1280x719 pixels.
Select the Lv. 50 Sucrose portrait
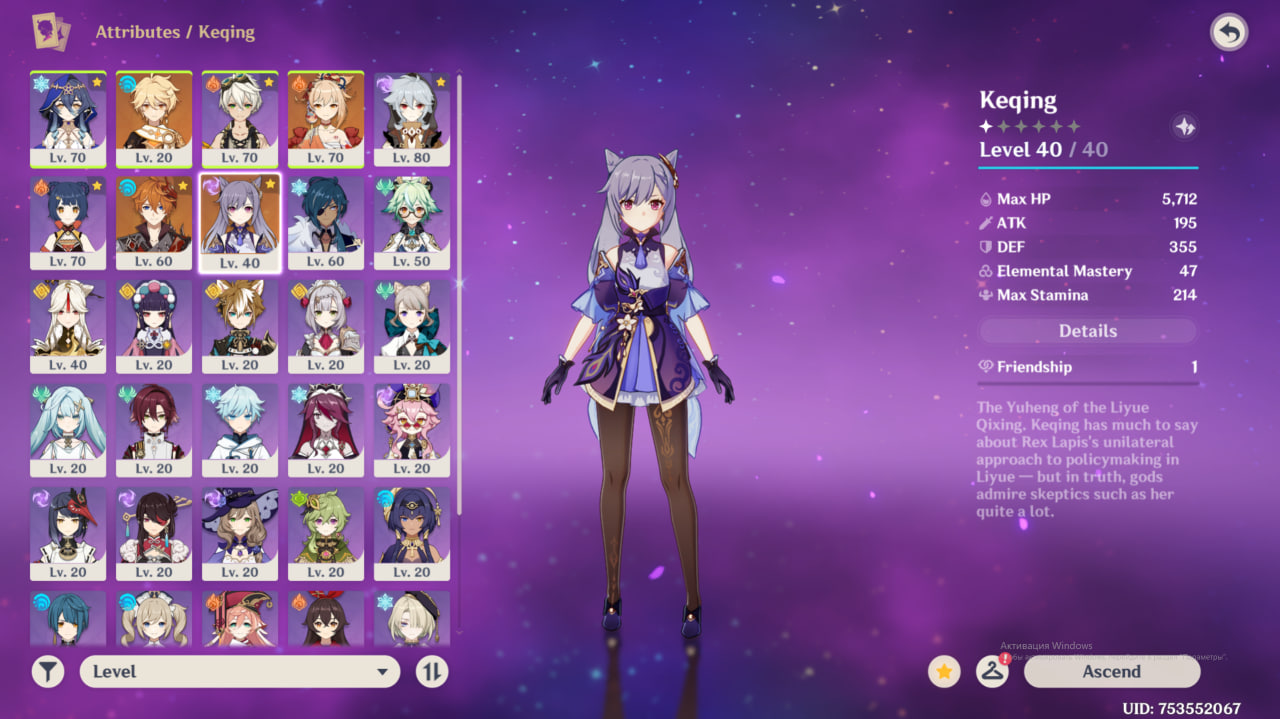[412, 222]
